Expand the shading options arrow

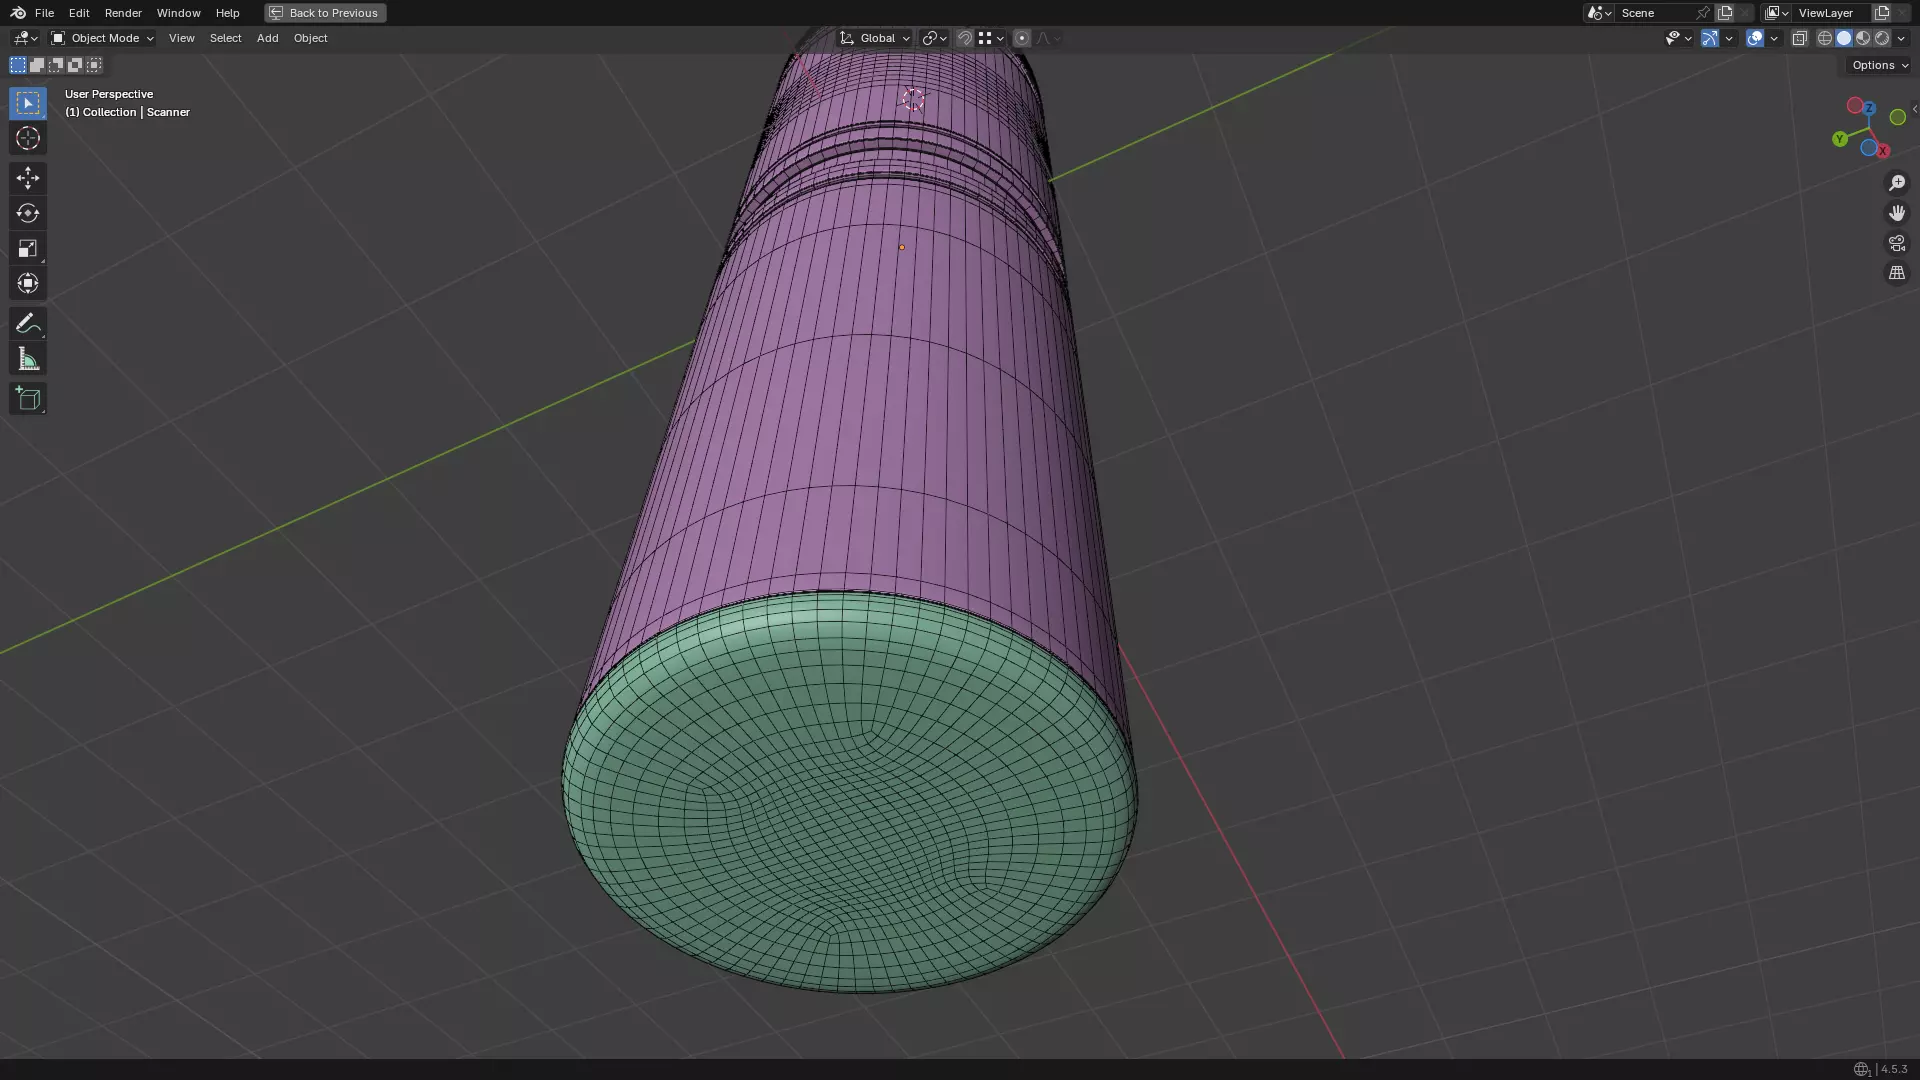click(x=1901, y=38)
